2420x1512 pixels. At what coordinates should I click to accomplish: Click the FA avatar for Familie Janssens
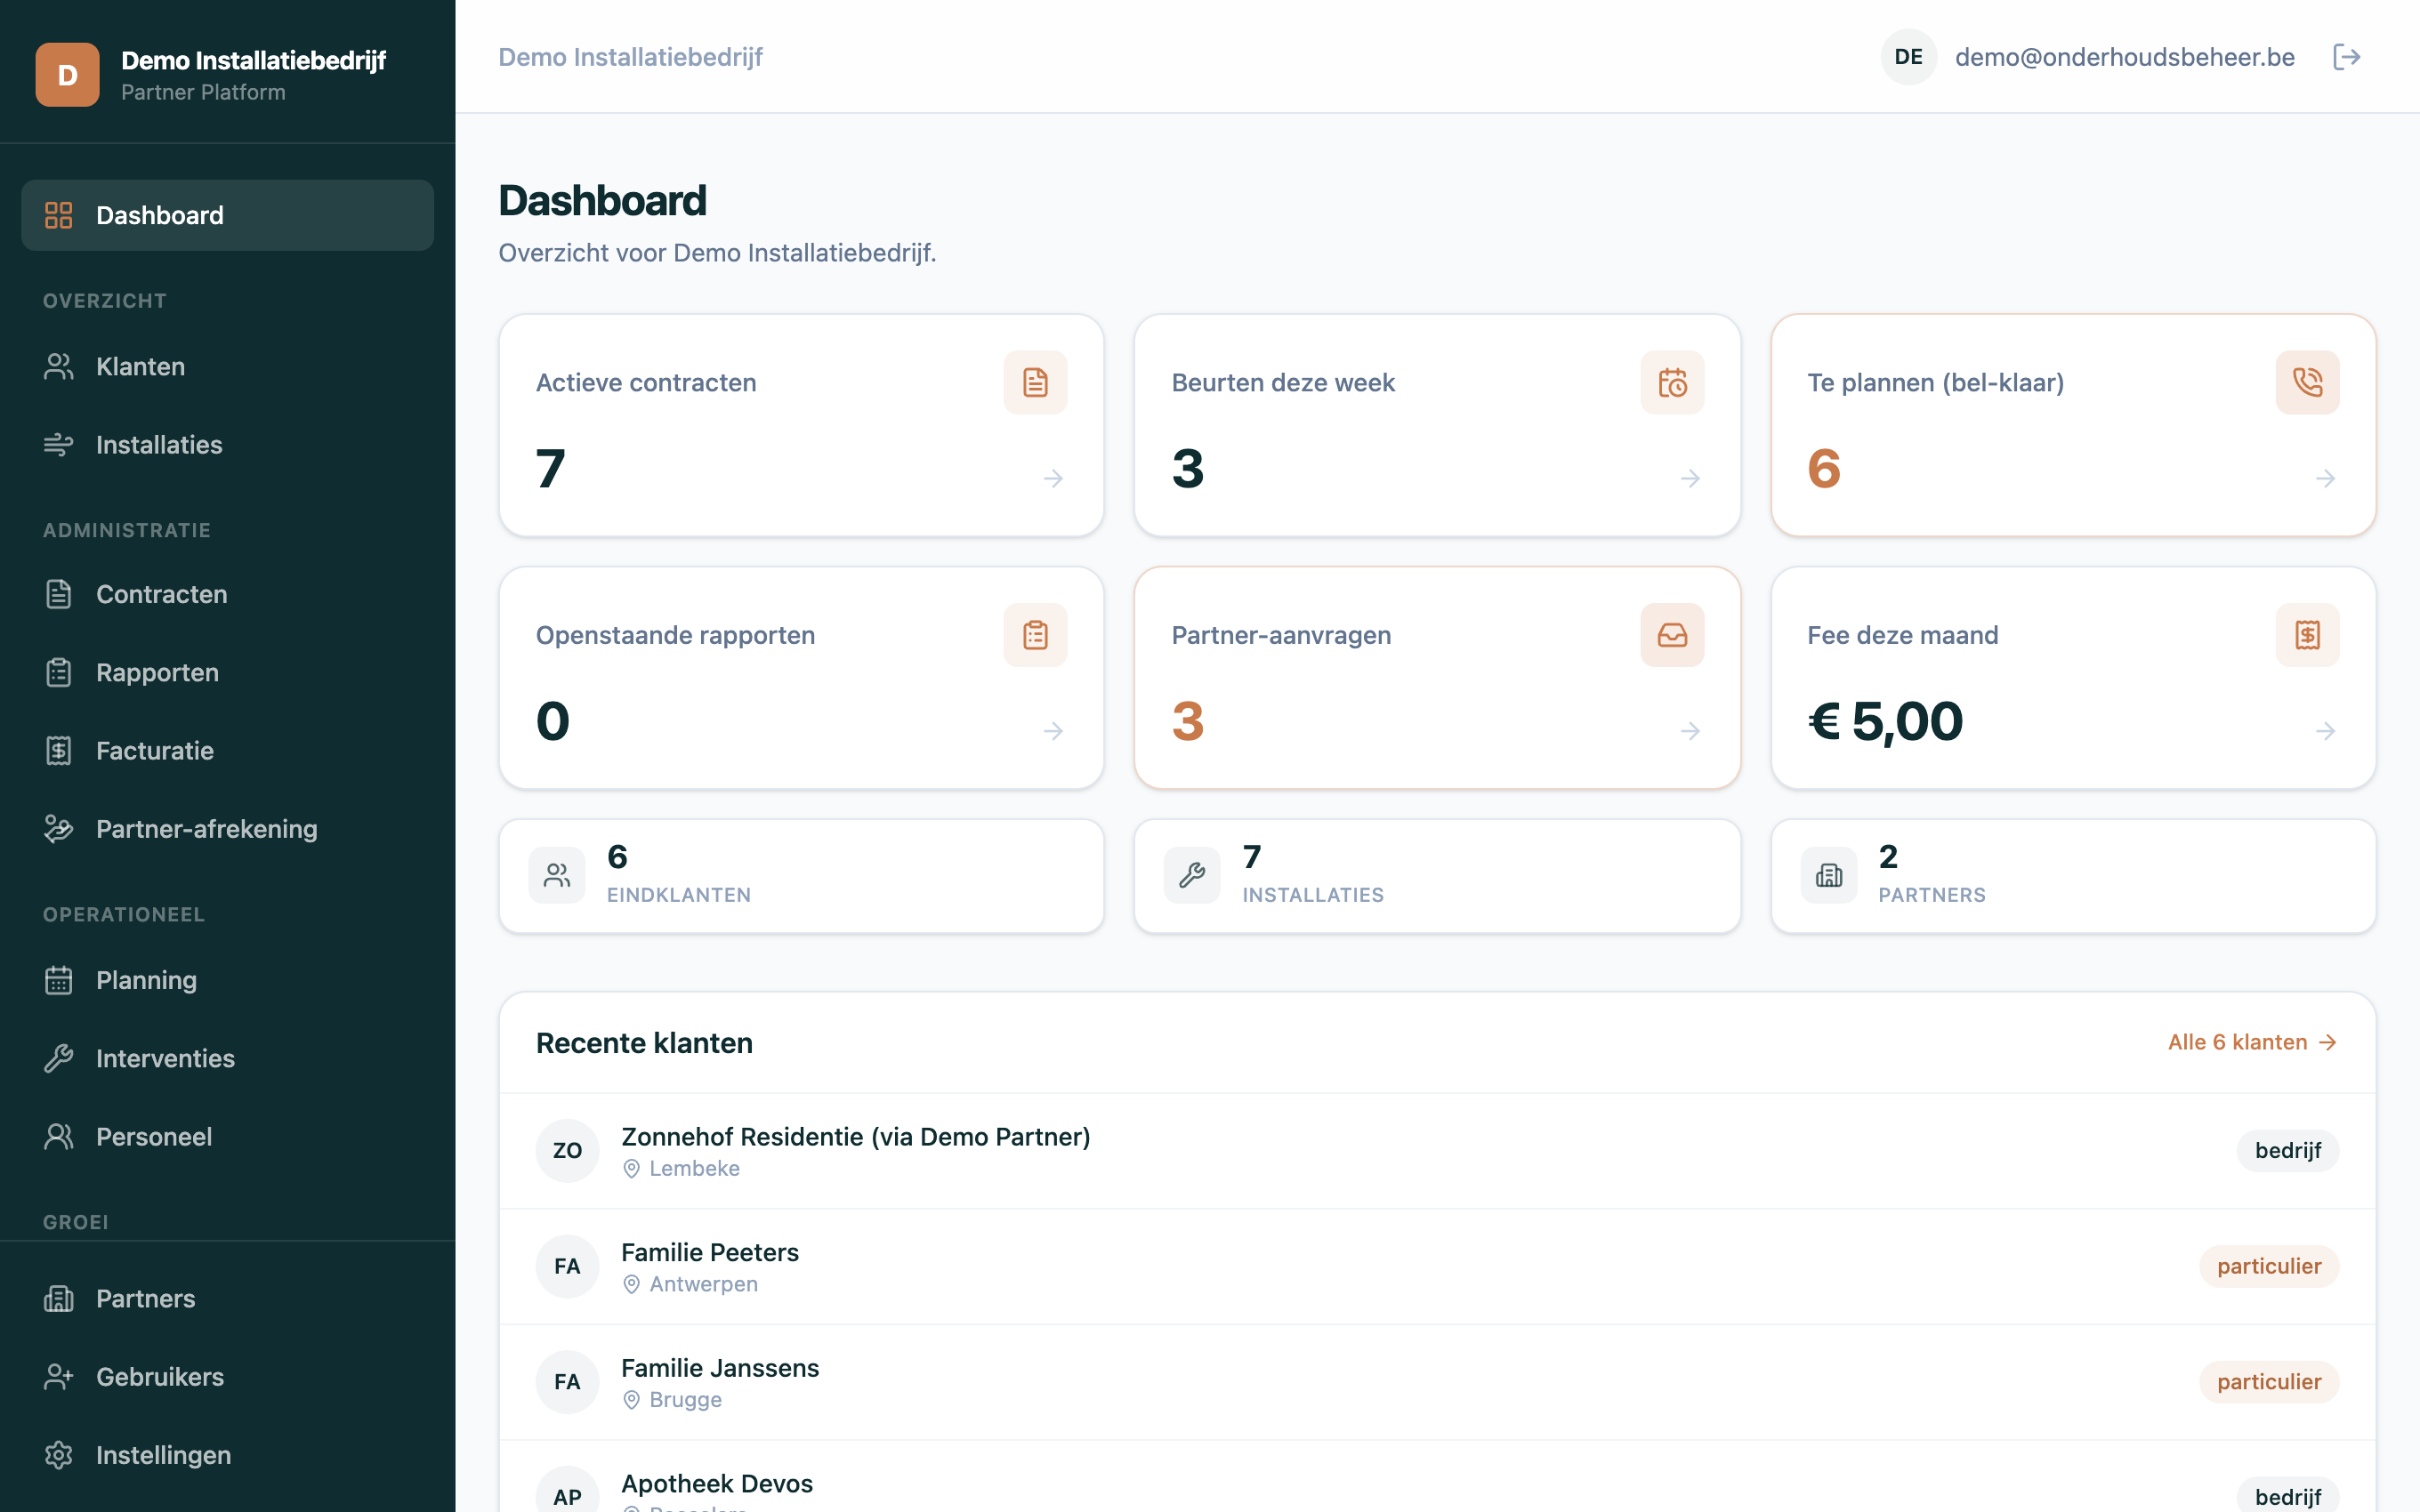pyautogui.click(x=567, y=1382)
